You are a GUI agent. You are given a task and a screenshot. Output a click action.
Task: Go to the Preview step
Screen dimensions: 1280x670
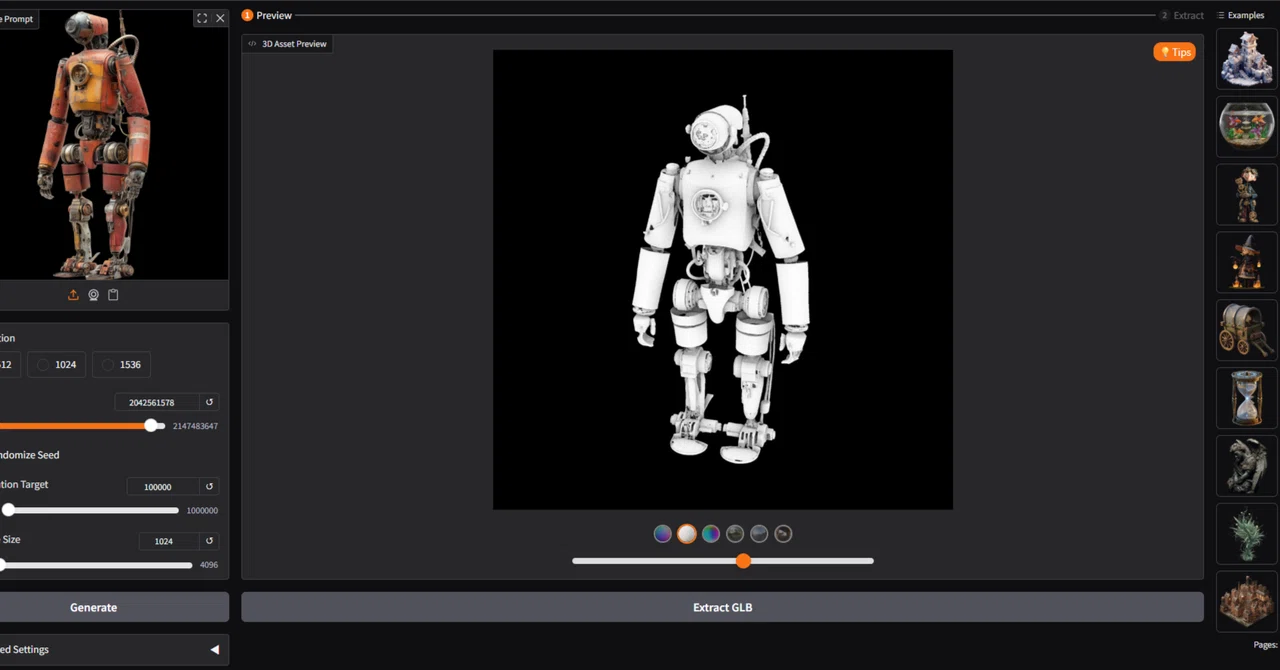click(x=267, y=15)
